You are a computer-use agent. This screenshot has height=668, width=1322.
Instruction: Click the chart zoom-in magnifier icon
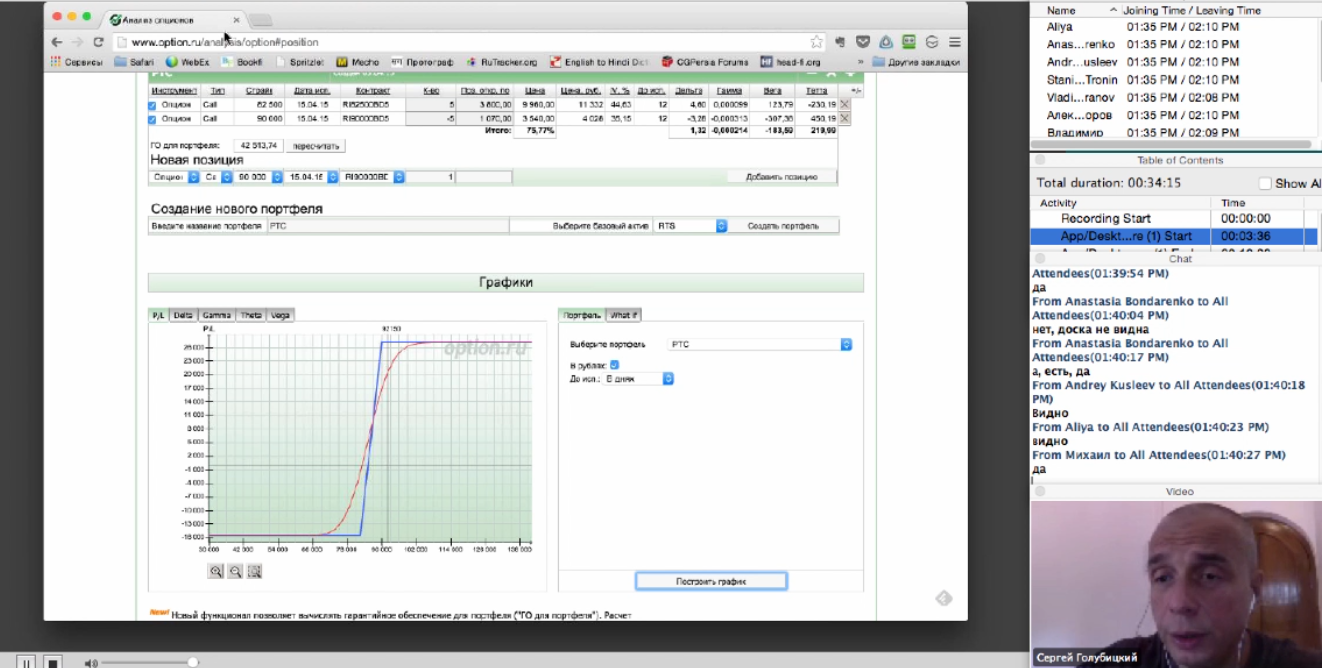(x=216, y=571)
